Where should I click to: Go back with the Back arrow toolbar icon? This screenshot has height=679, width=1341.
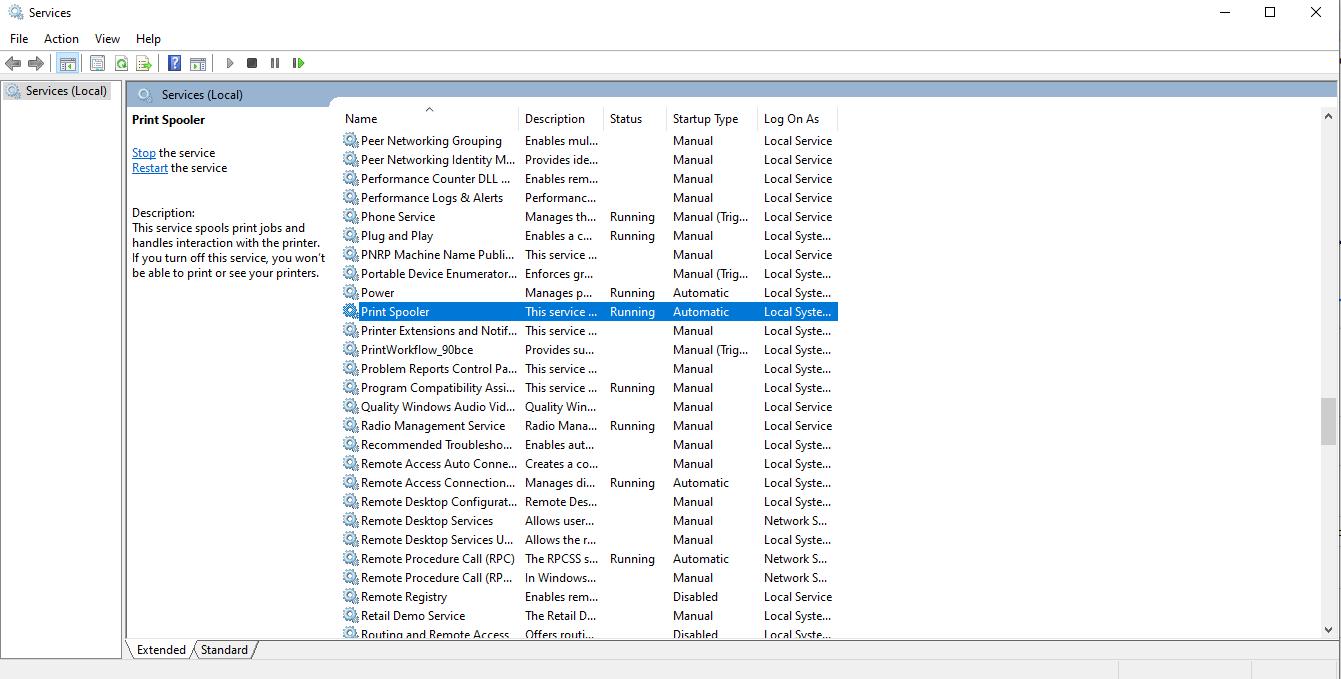[13, 63]
